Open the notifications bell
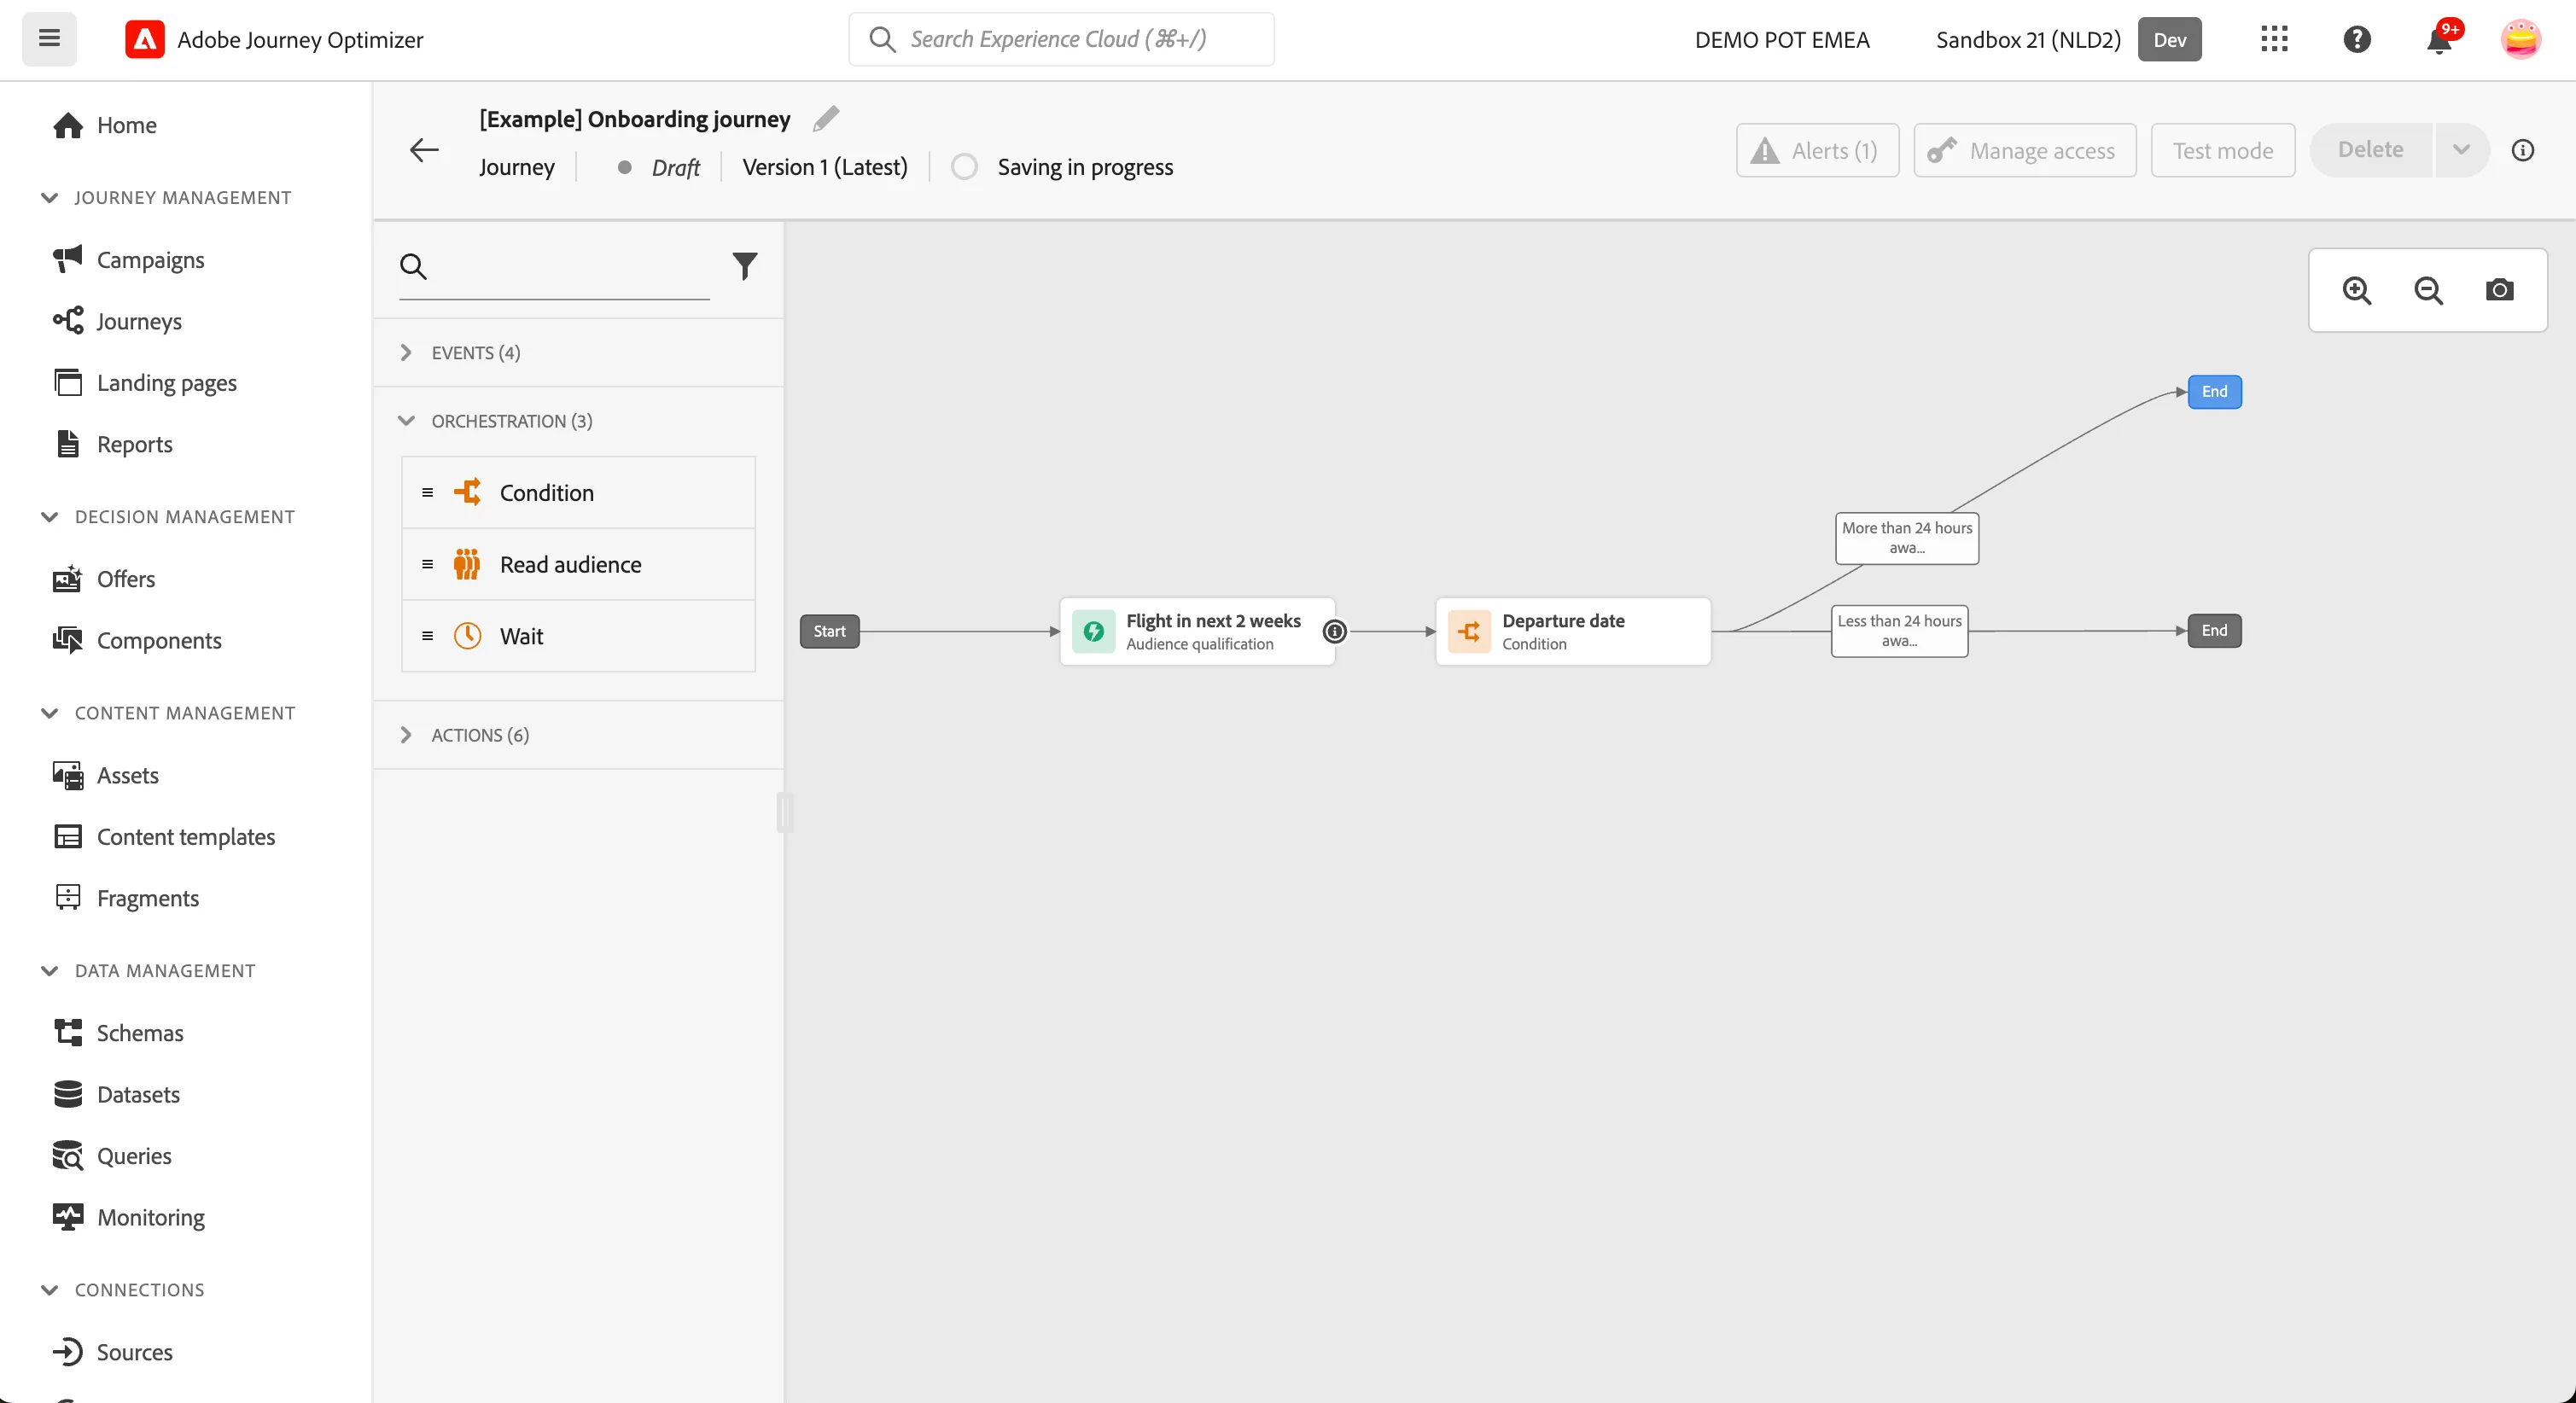2576x1403 pixels. pyautogui.click(x=2439, y=40)
